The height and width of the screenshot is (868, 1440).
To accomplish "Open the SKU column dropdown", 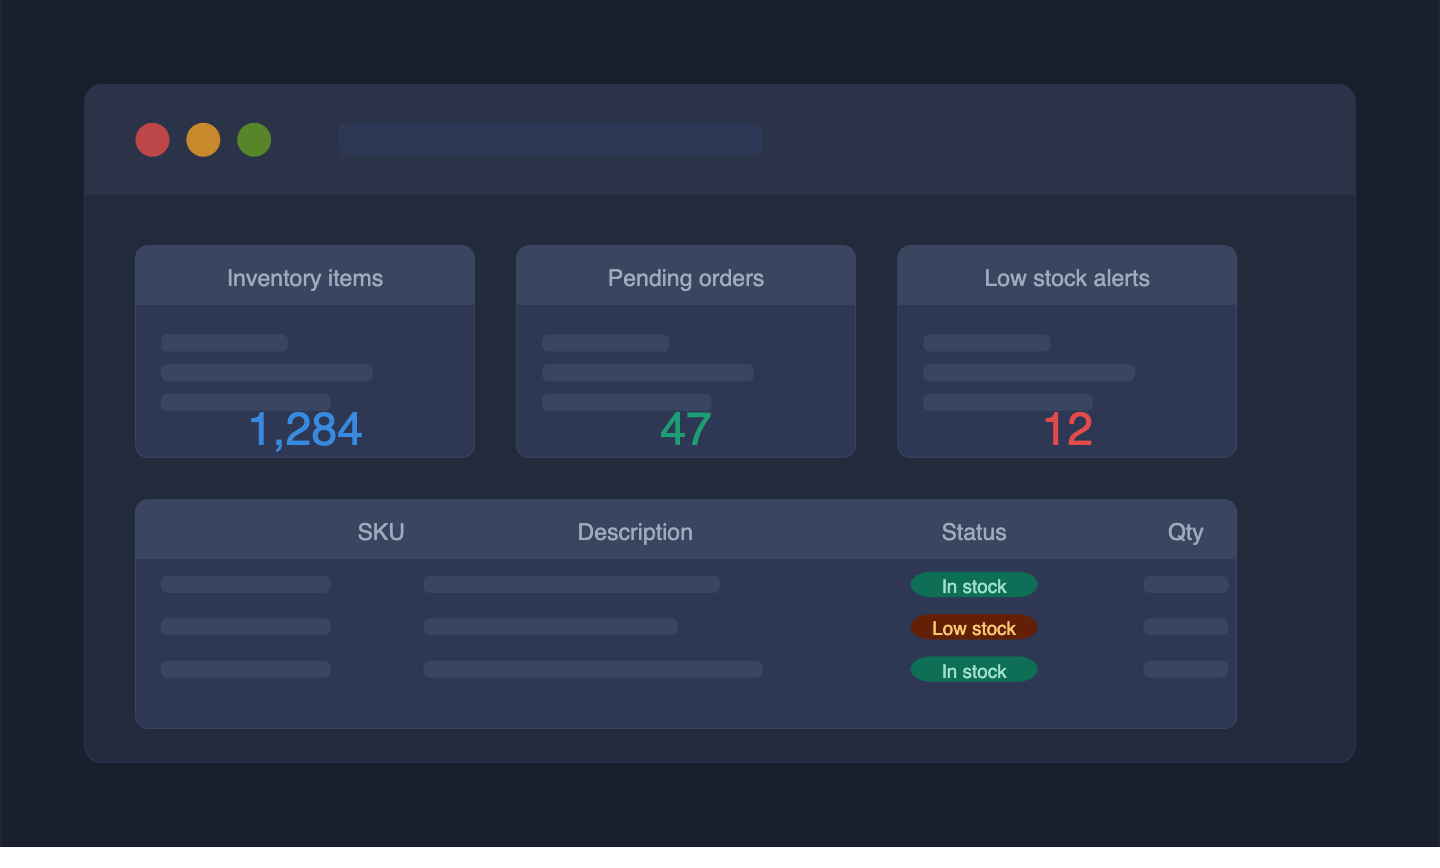I will point(381,532).
